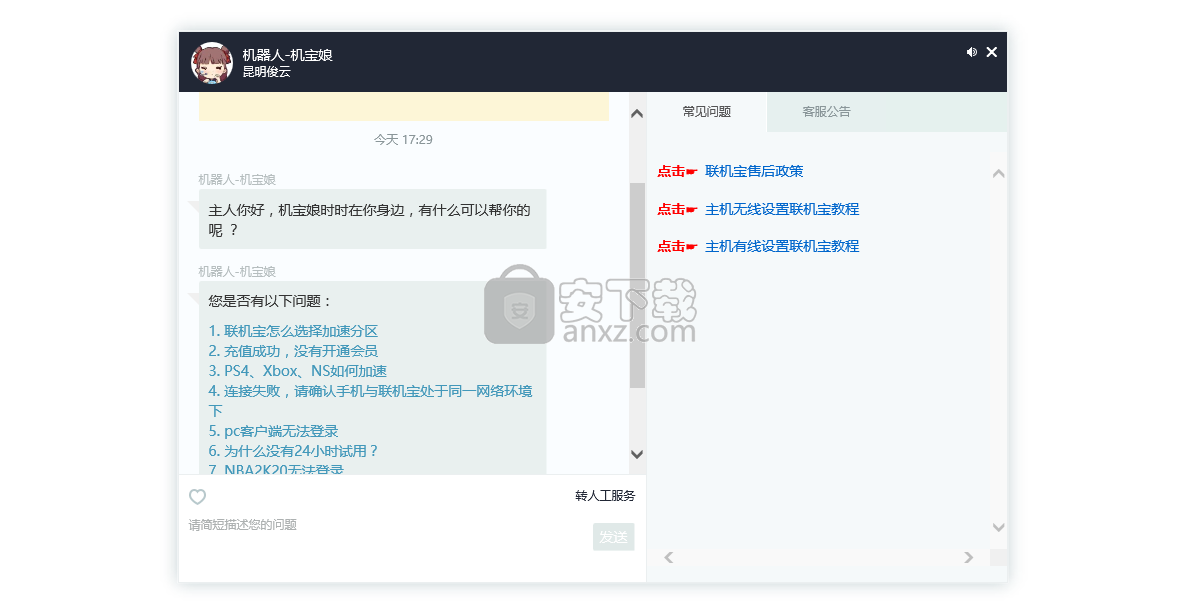Click the FAQ panel scroll down arrow
Screen dimensions: 1184x612
[x=998, y=527]
